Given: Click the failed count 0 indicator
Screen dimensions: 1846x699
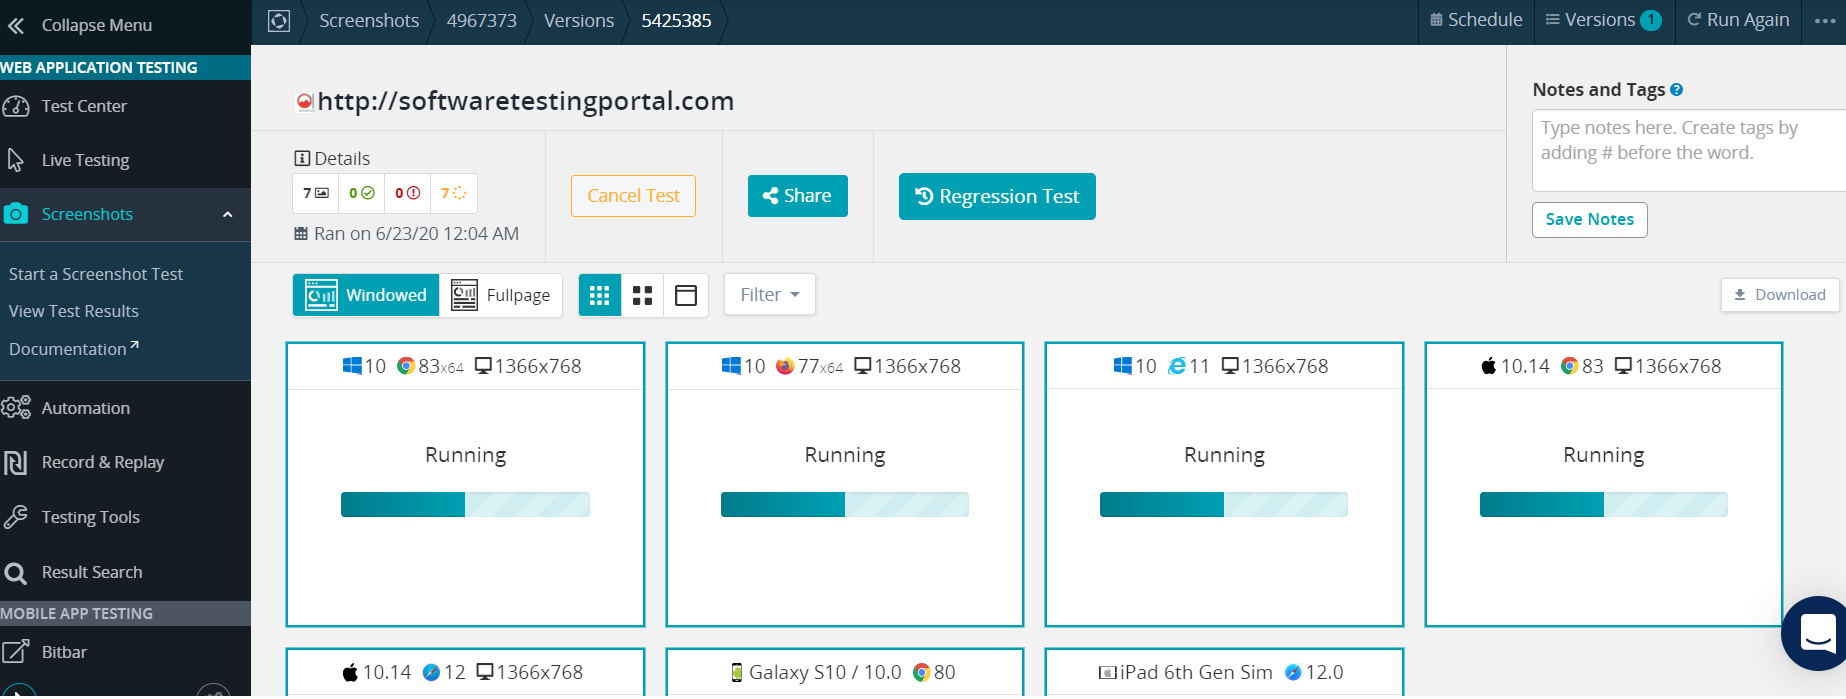Looking at the screenshot, I should click(407, 193).
